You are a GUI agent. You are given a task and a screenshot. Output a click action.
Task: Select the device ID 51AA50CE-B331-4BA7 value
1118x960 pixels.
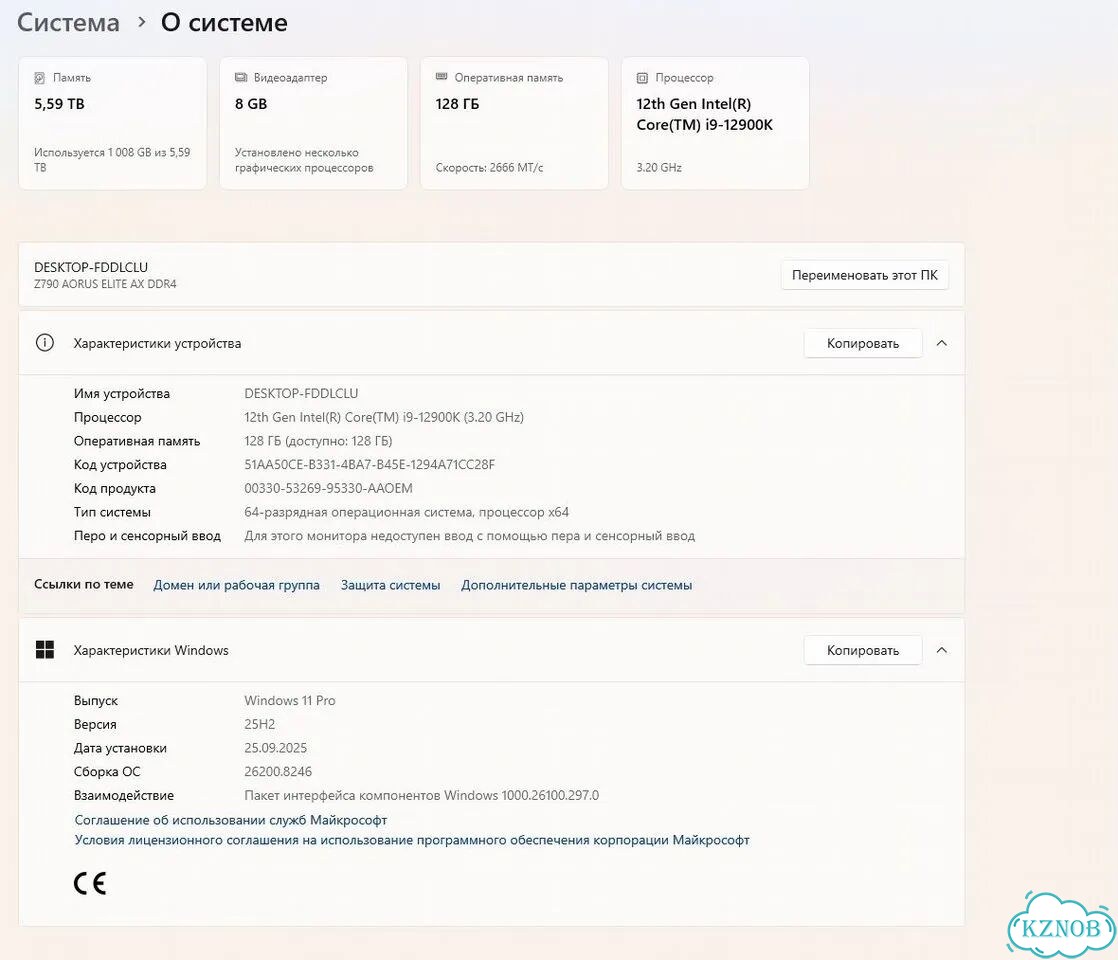coord(369,464)
